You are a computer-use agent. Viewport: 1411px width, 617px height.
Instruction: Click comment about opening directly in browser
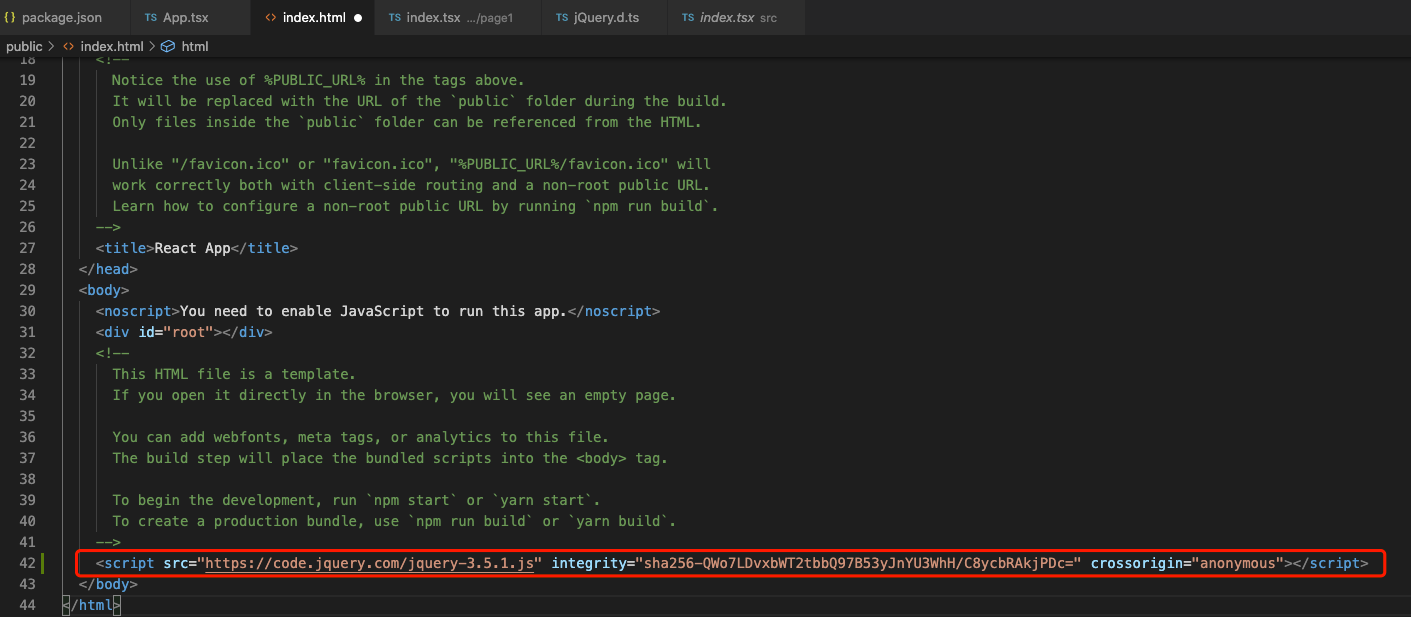394,395
